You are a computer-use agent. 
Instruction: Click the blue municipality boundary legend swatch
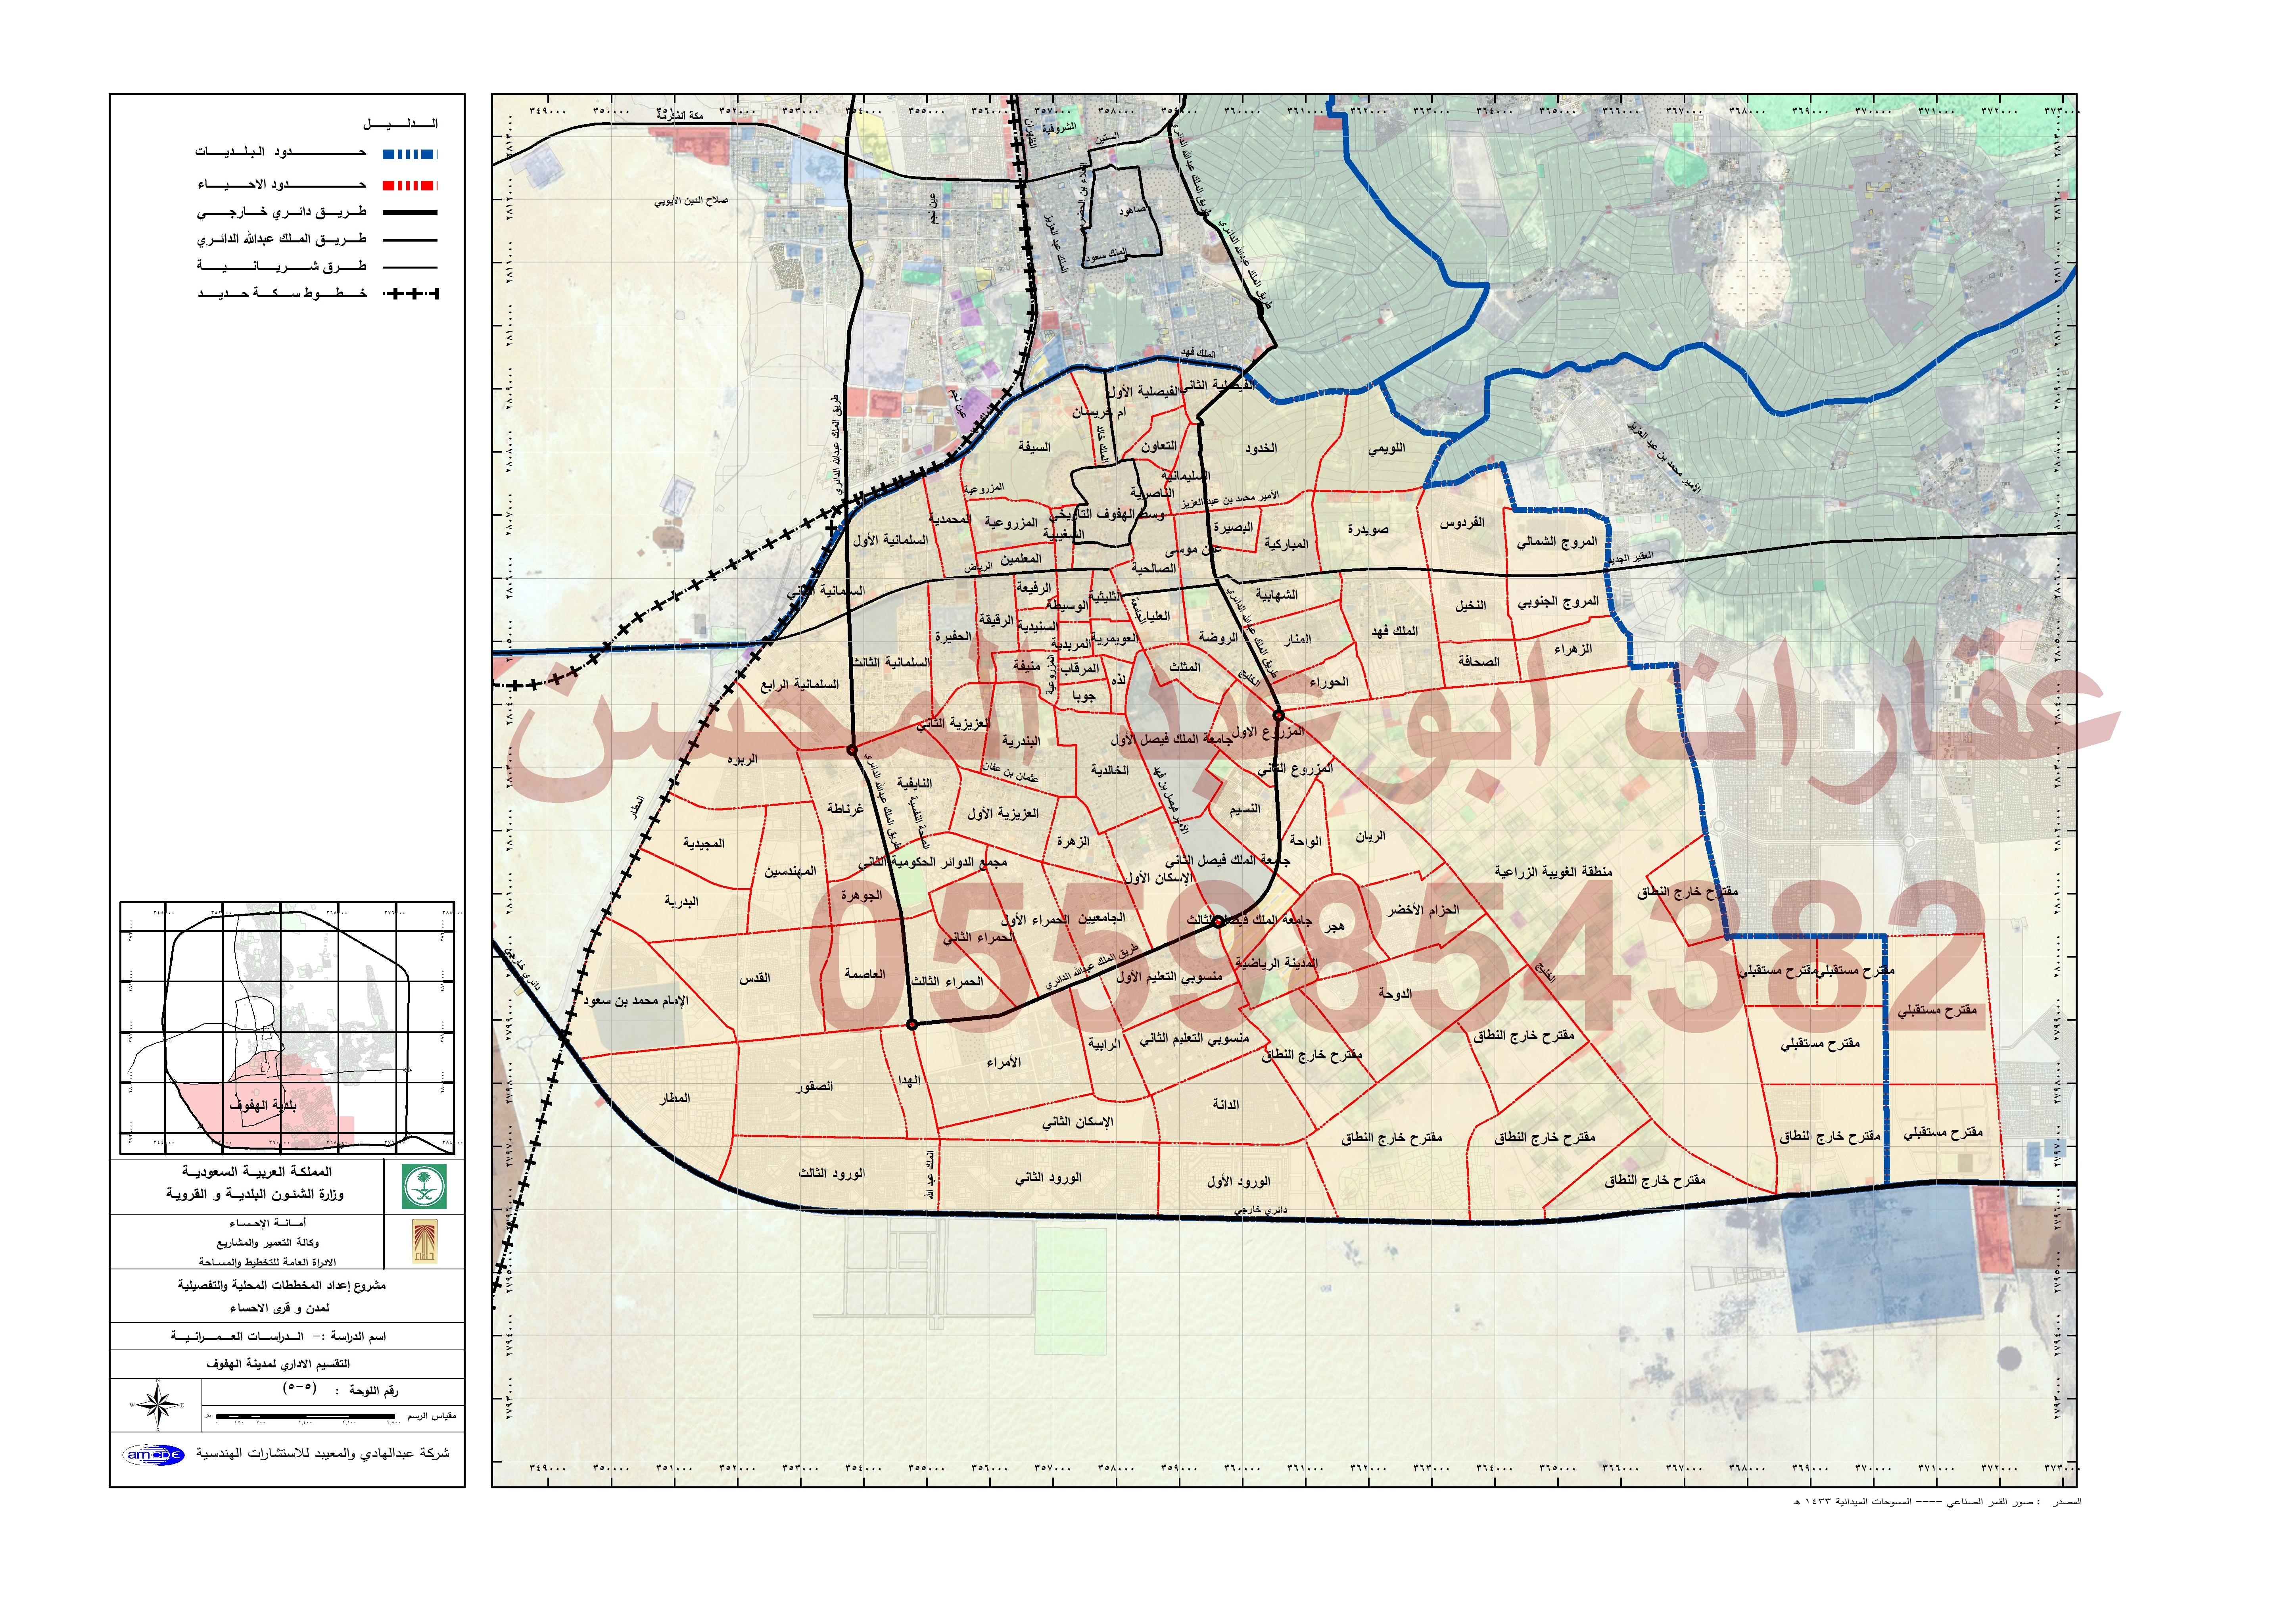410,154
